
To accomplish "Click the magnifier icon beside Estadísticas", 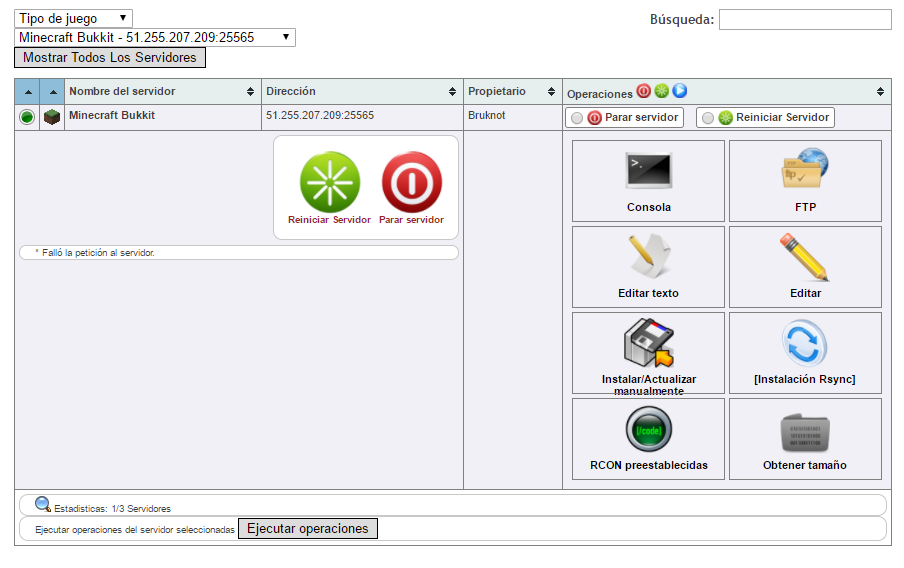I will click(x=43, y=504).
